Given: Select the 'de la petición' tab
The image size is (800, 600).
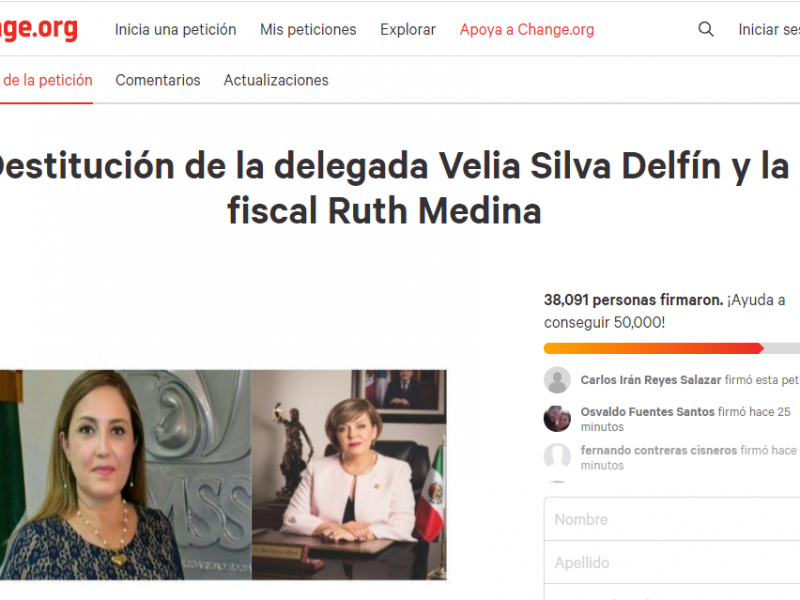Looking at the screenshot, I should click(x=46, y=80).
